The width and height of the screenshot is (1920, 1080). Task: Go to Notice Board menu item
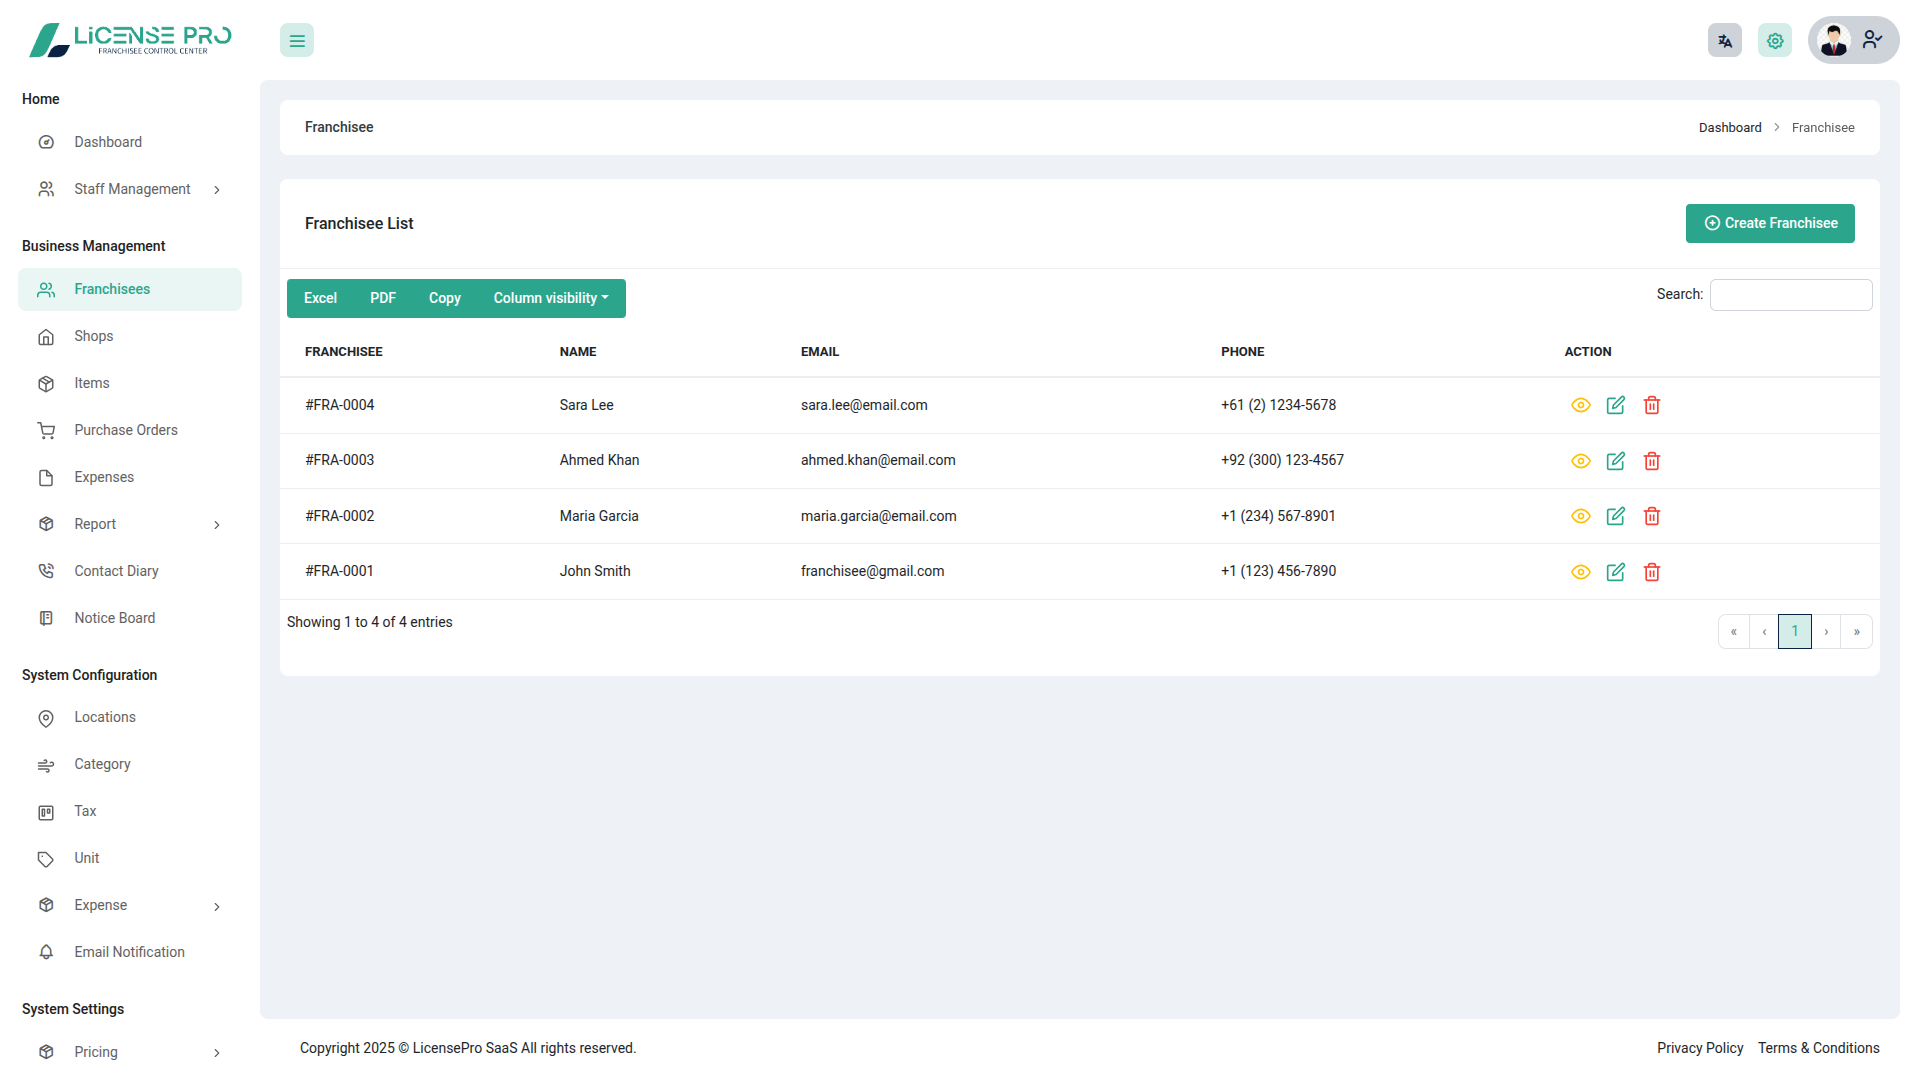[x=114, y=618]
